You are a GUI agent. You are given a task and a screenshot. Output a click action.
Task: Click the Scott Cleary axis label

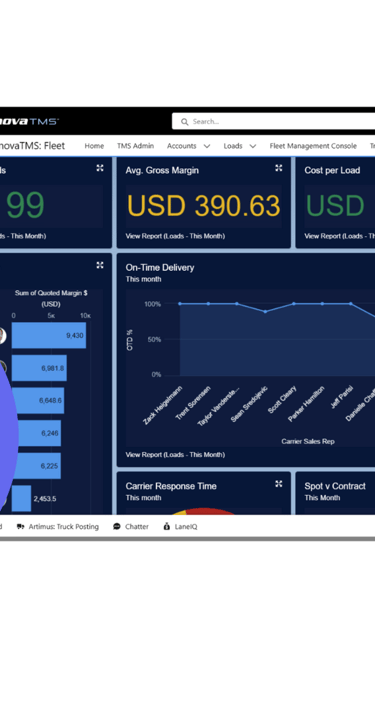(x=282, y=400)
